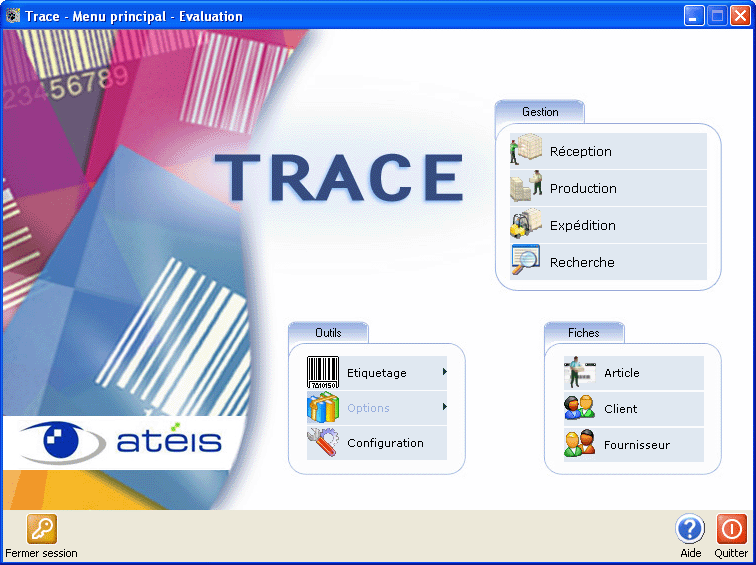Open the Production menu entry label

click(x=583, y=188)
